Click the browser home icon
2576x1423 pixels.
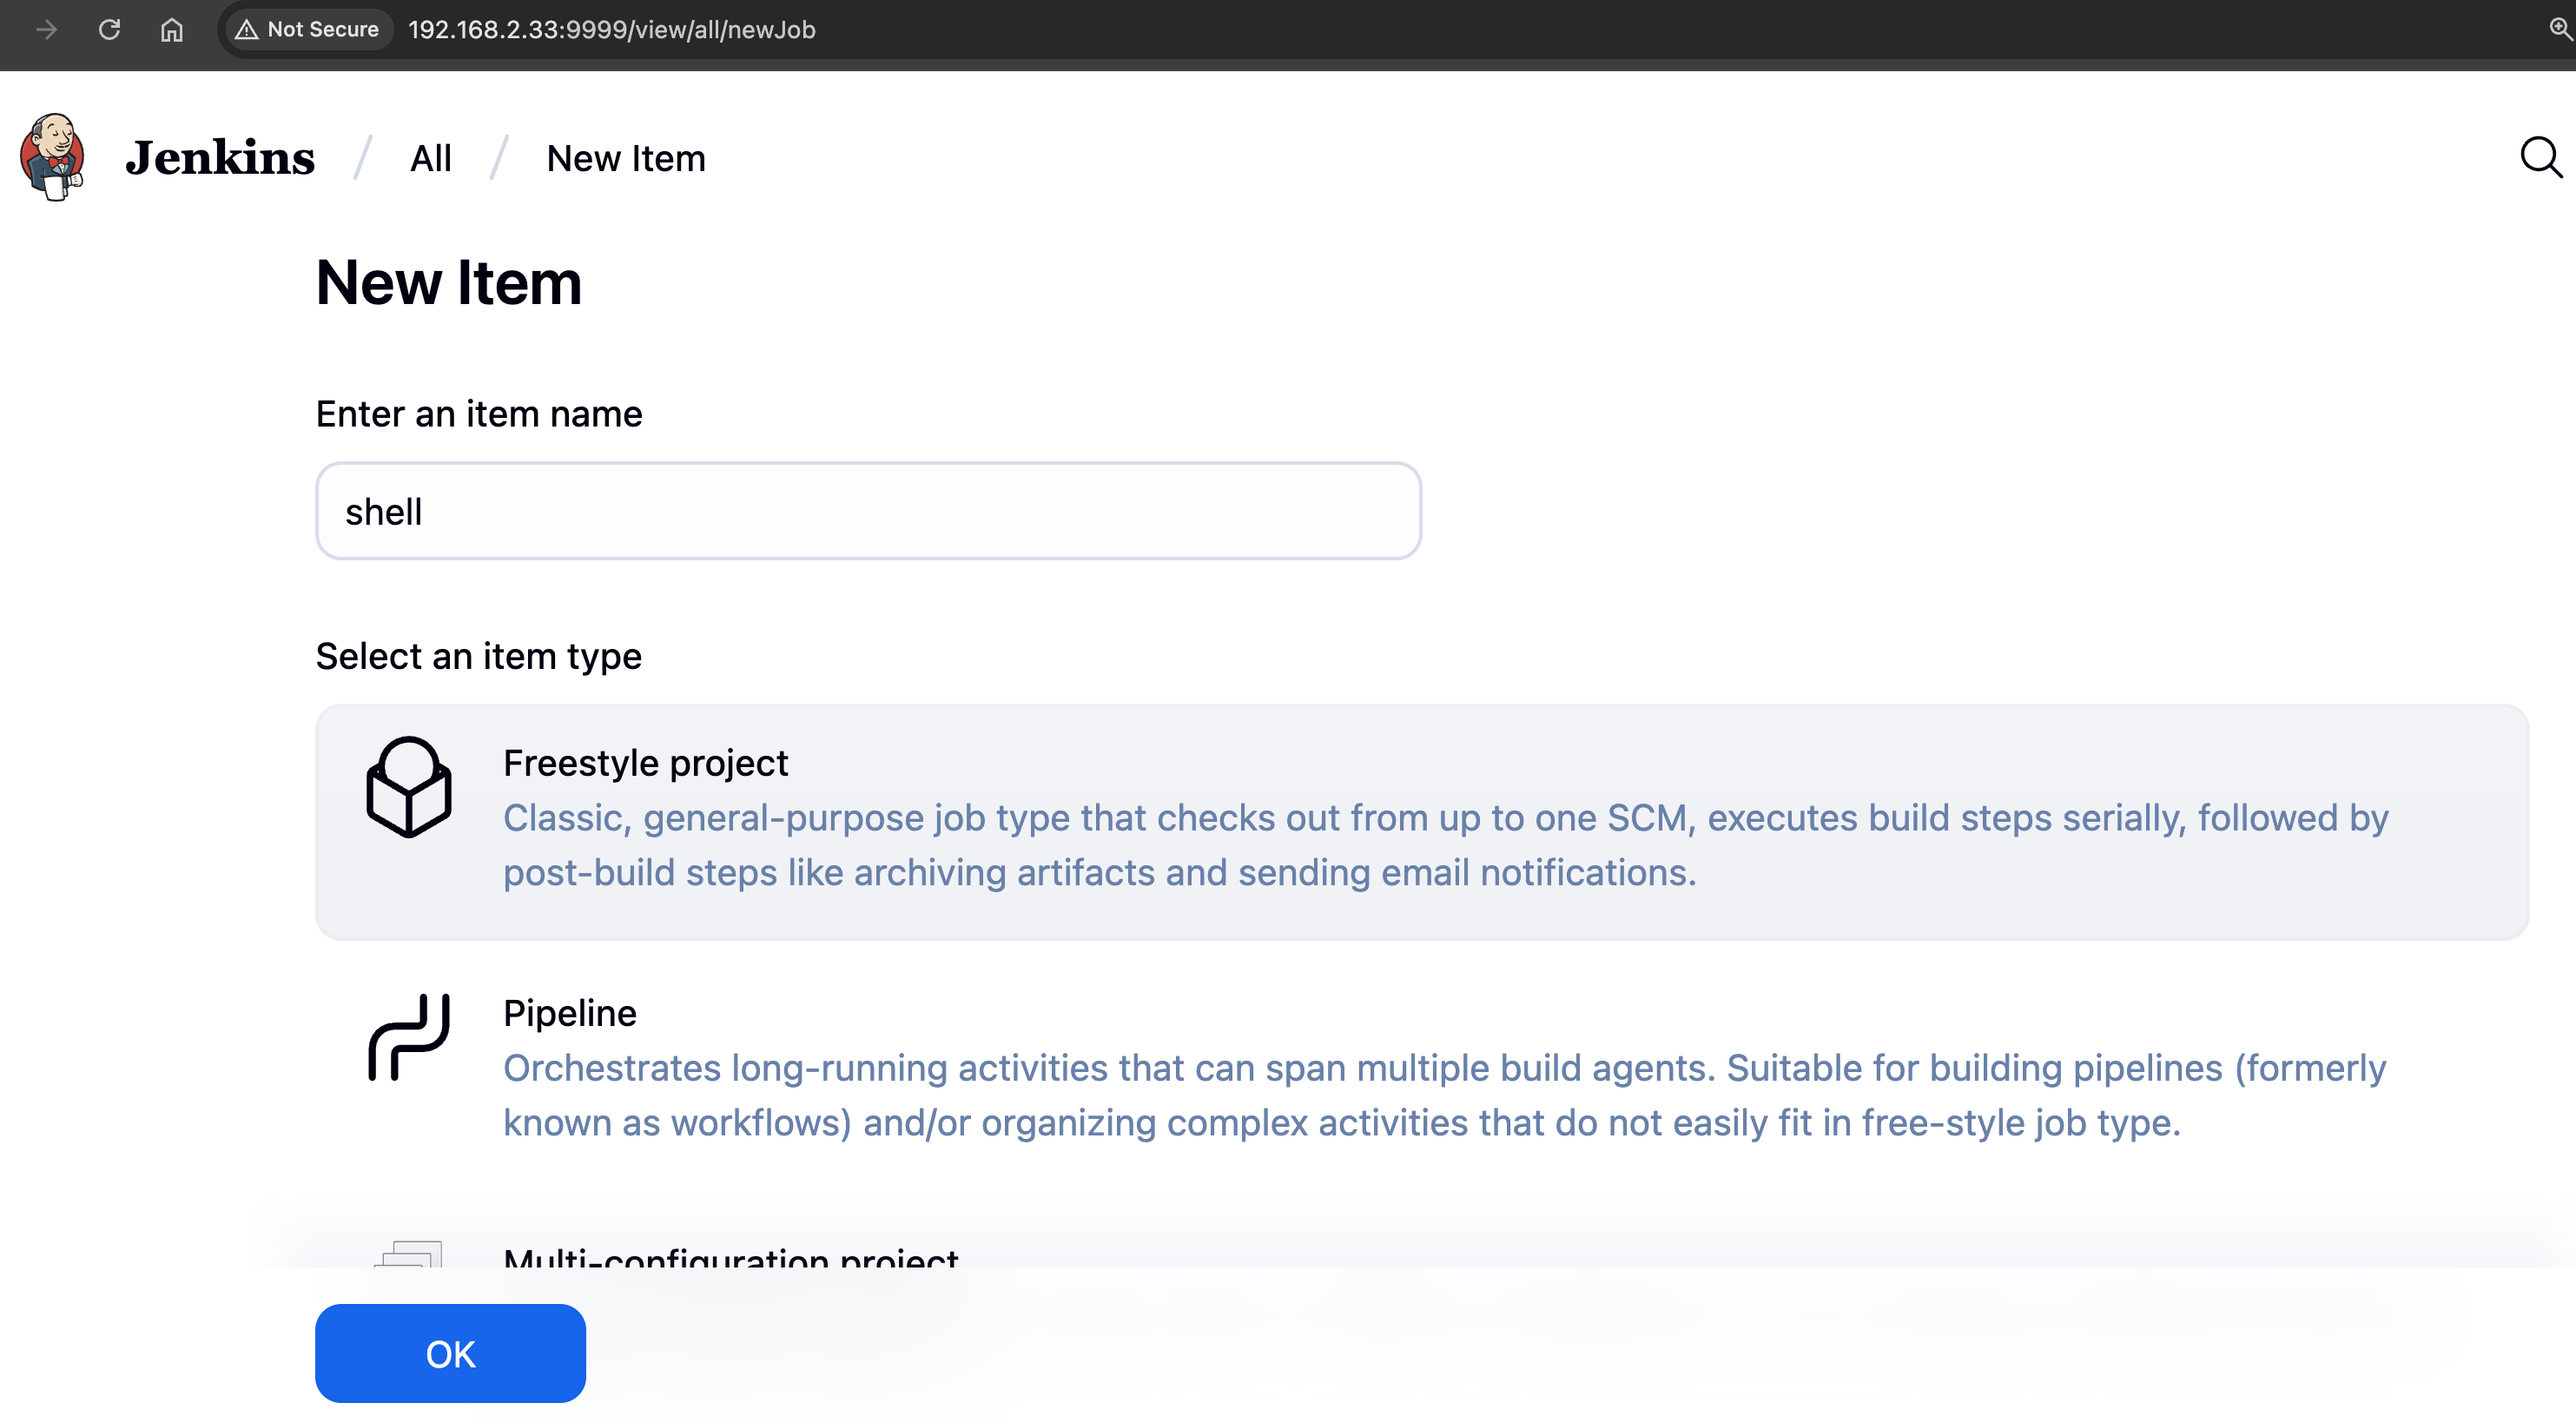172,30
